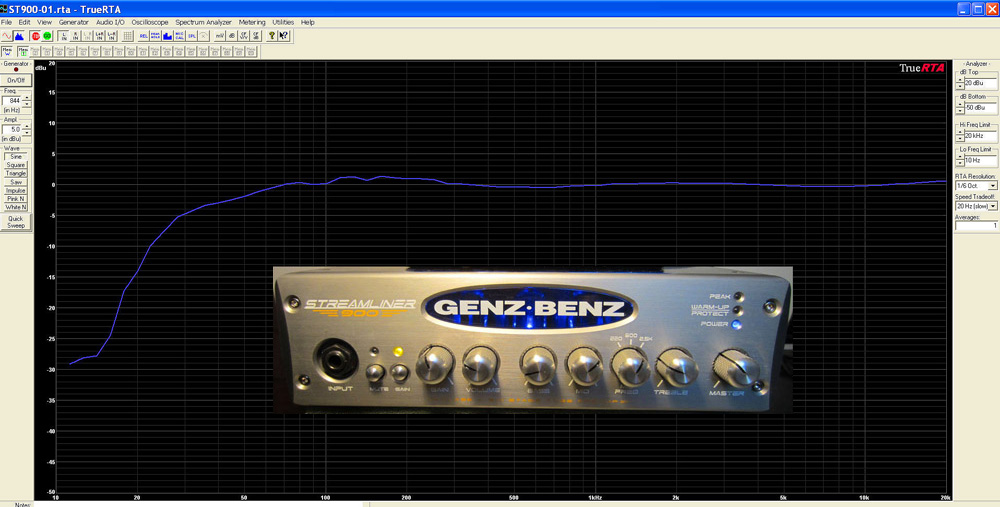This screenshot has width=1000, height=507.
Task: Select the Impulse waveform
Action: point(16,190)
